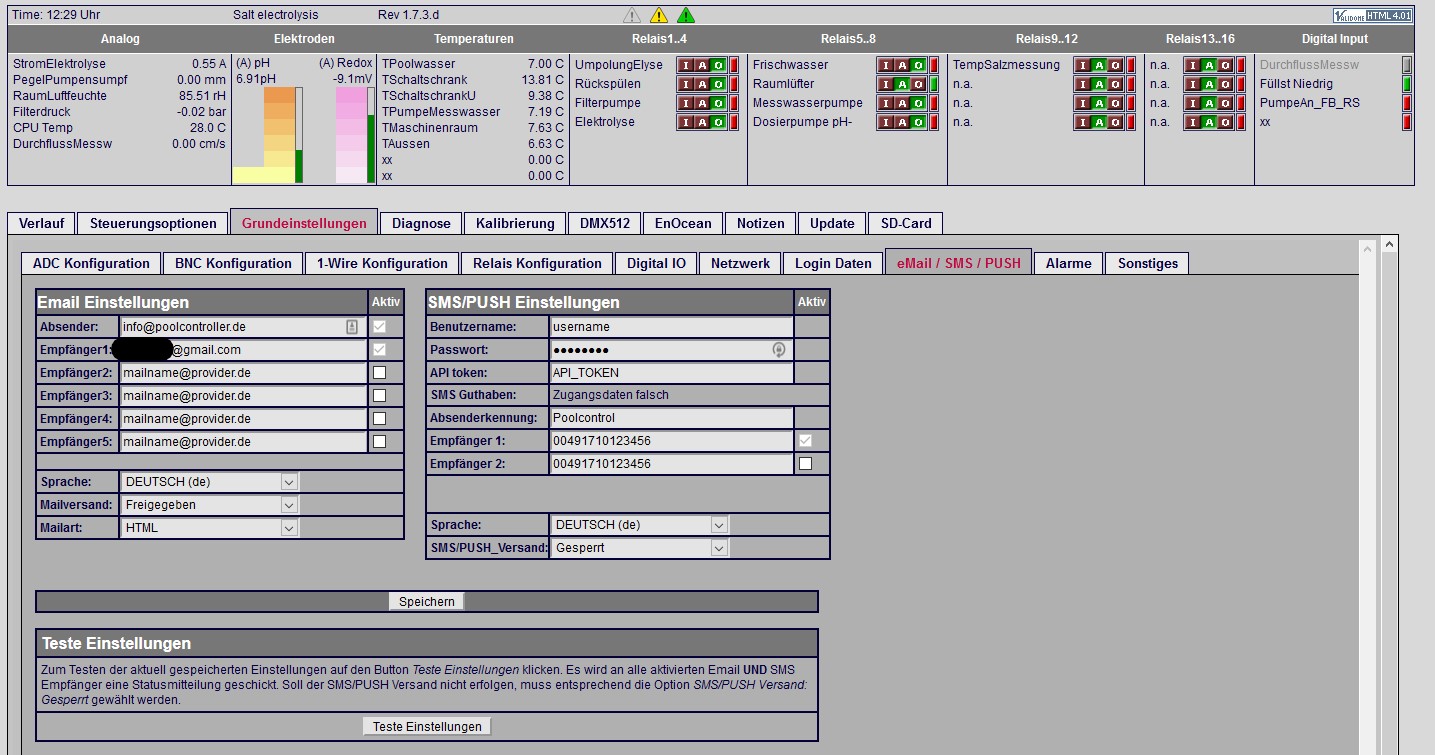Image resolution: width=1435 pixels, height=755 pixels.
Task: Open the SD-Card tab
Action: coord(905,223)
